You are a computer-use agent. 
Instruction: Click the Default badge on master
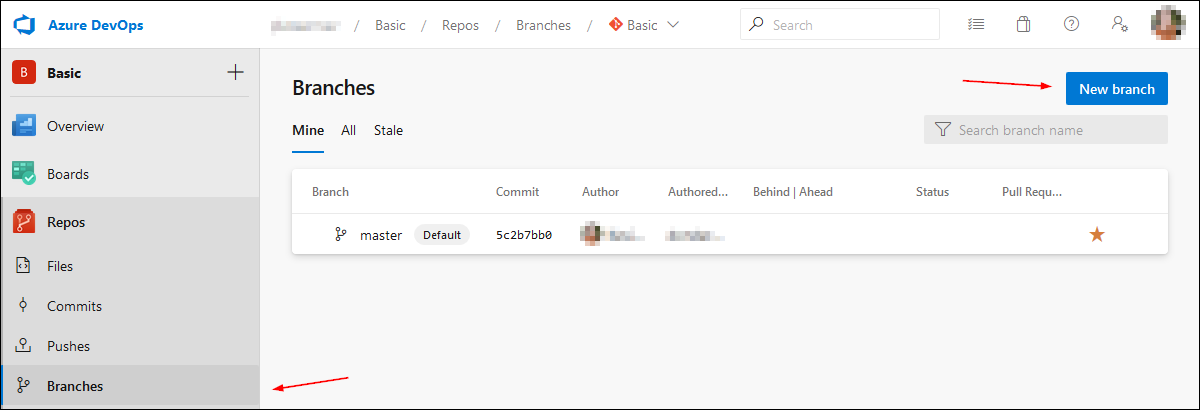tap(442, 235)
